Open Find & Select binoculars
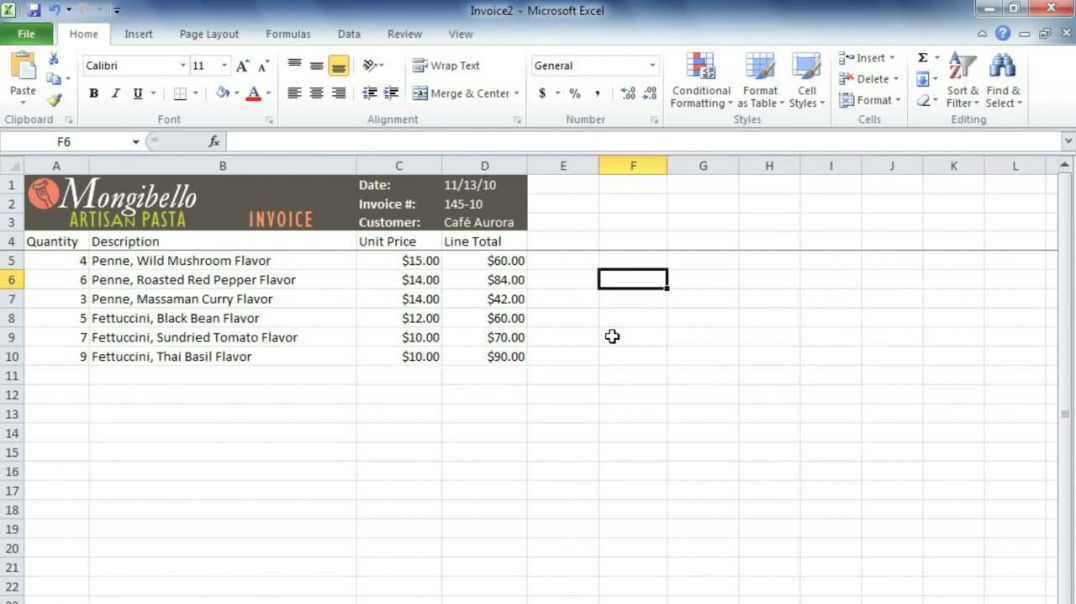 pyautogui.click(x=1003, y=80)
